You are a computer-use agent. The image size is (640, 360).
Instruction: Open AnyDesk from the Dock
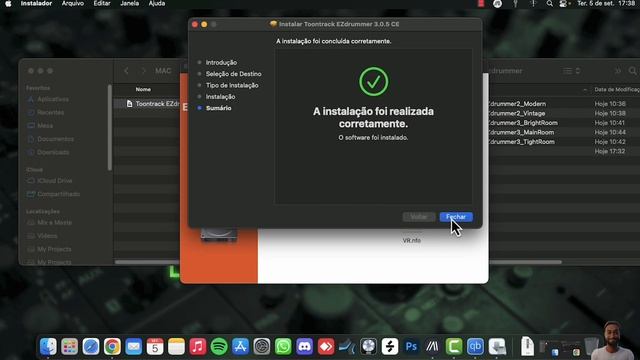(x=326, y=347)
